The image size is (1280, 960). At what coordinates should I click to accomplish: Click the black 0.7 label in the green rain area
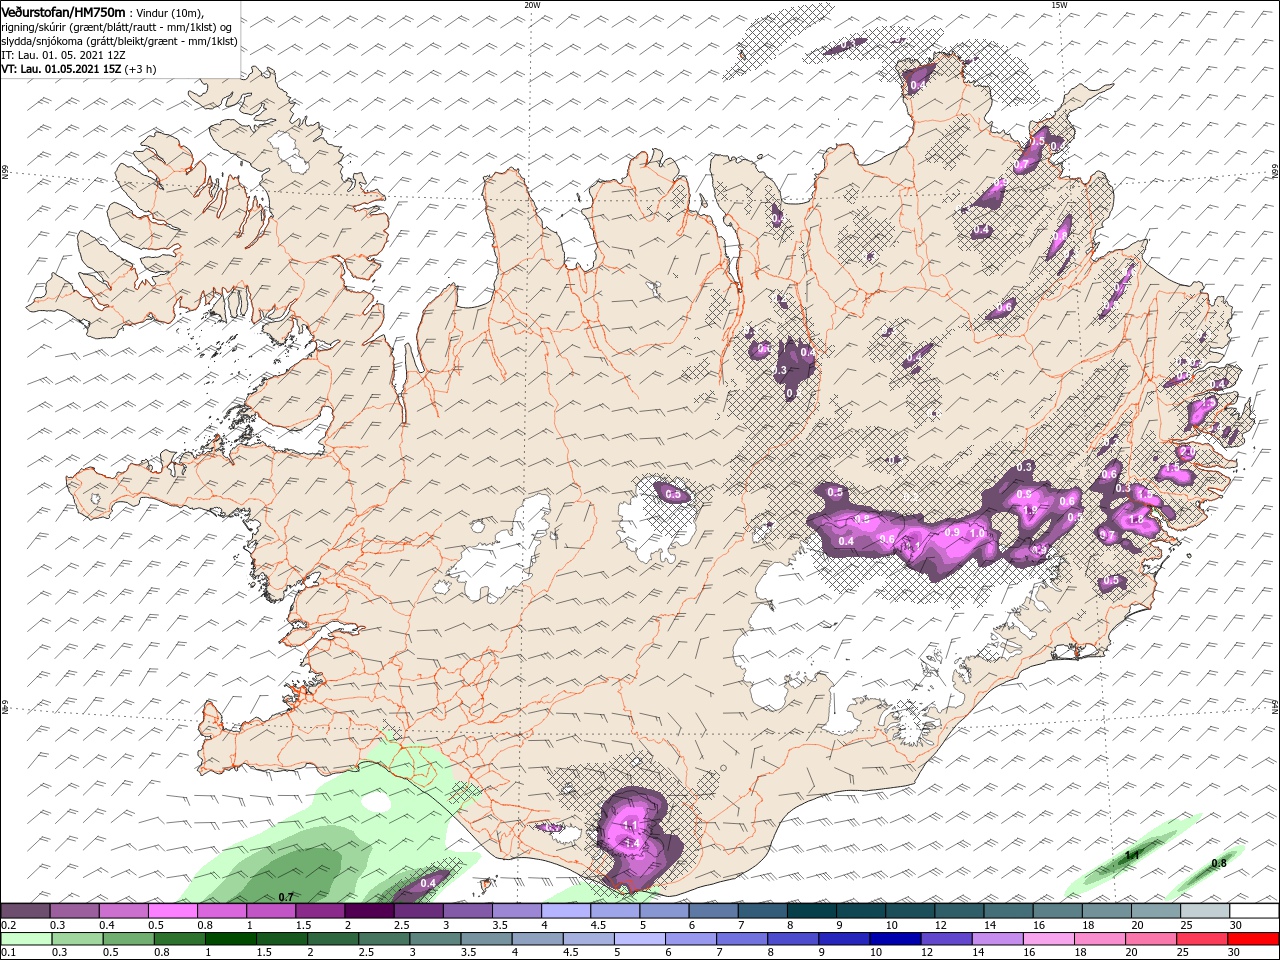point(285,897)
